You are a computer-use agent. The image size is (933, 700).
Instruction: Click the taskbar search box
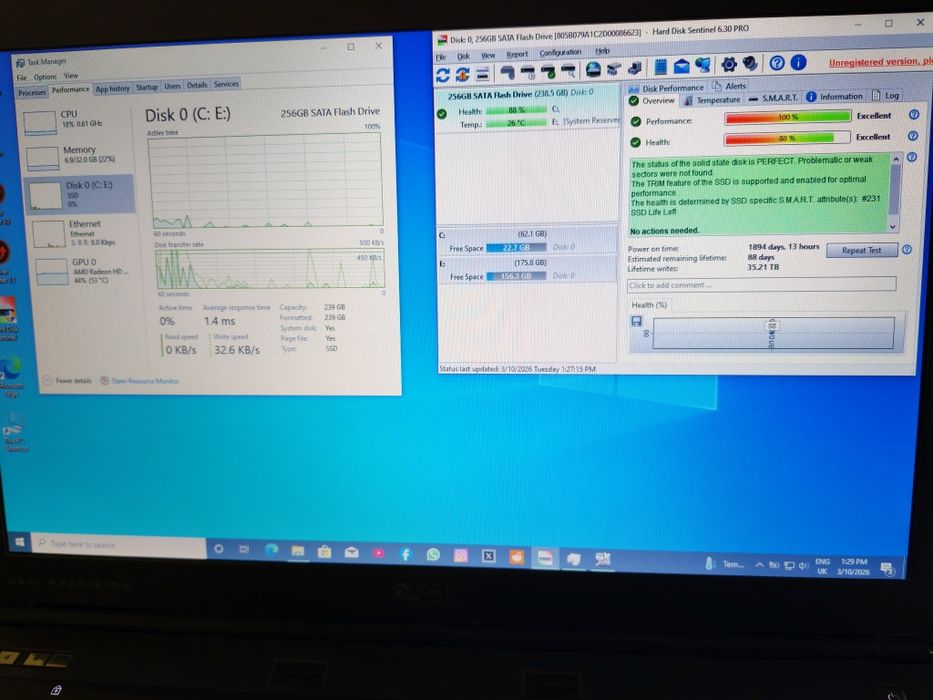point(119,545)
